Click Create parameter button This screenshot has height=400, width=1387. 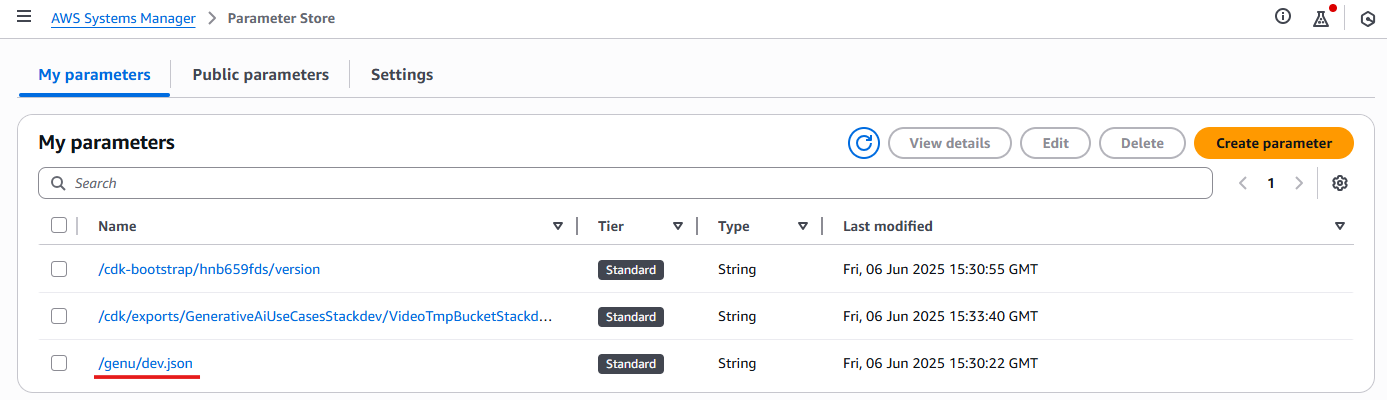pos(1274,143)
